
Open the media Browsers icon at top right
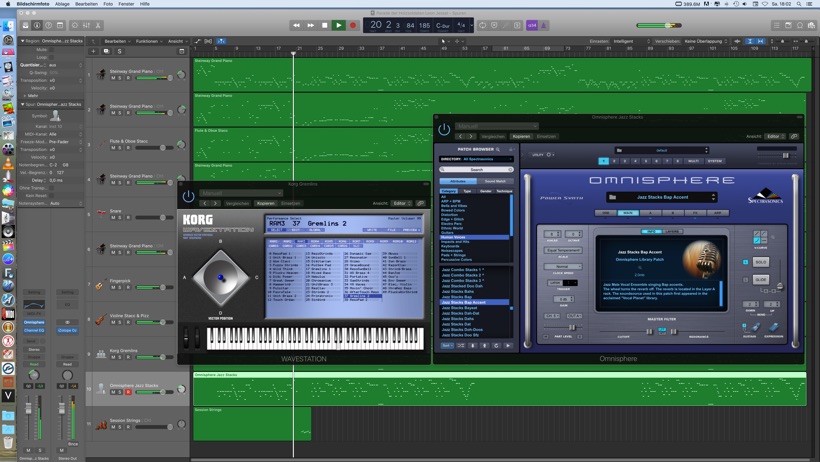[x=811, y=25]
